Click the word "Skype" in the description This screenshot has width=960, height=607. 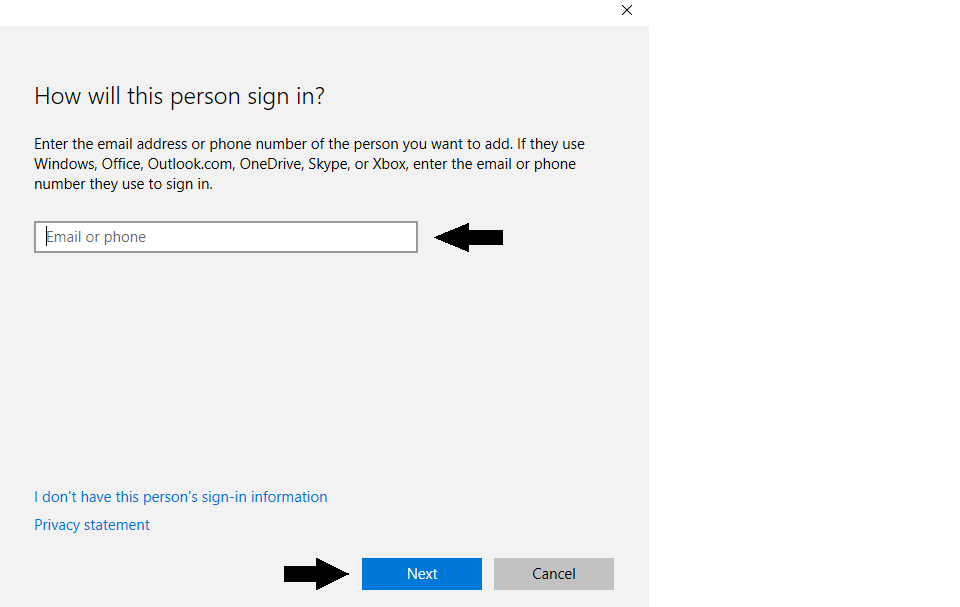click(328, 164)
